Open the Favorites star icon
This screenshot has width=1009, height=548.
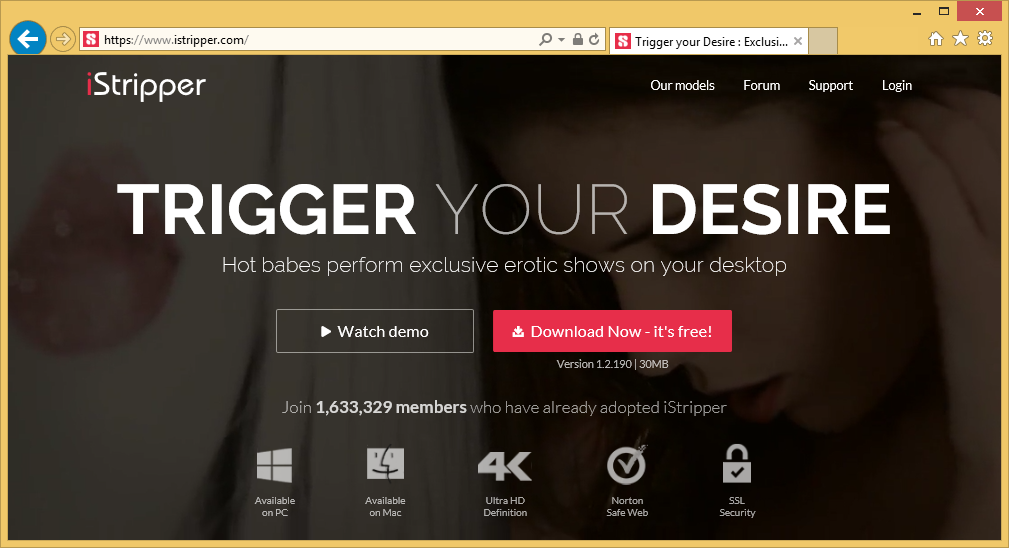(x=960, y=39)
